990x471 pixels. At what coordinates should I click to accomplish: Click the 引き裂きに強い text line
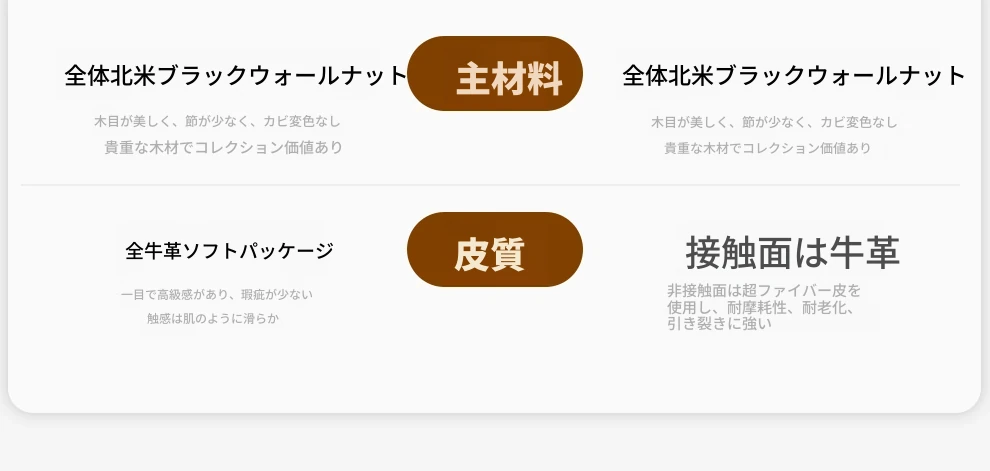click(719, 324)
